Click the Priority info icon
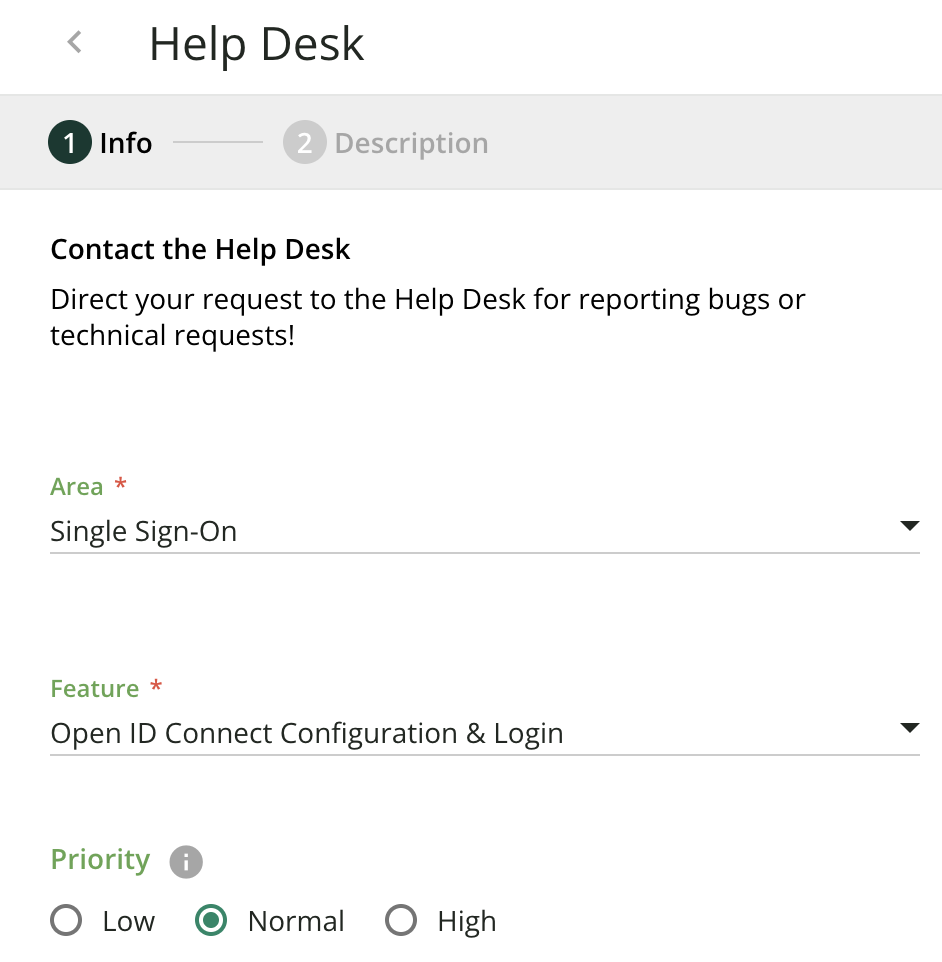The width and height of the screenshot is (942, 962). 186,861
